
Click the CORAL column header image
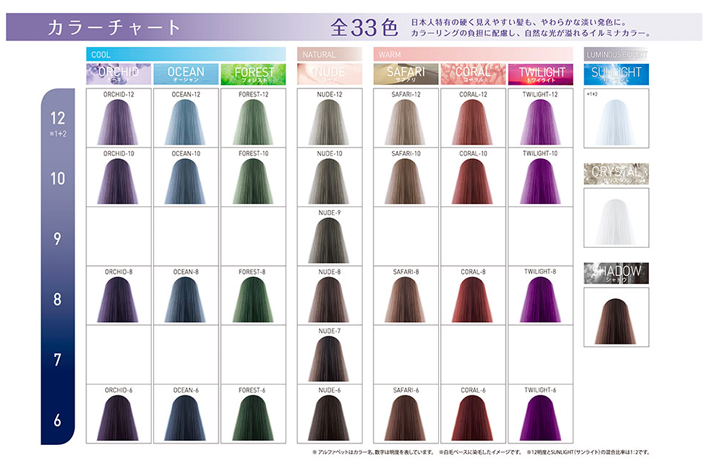[473, 74]
